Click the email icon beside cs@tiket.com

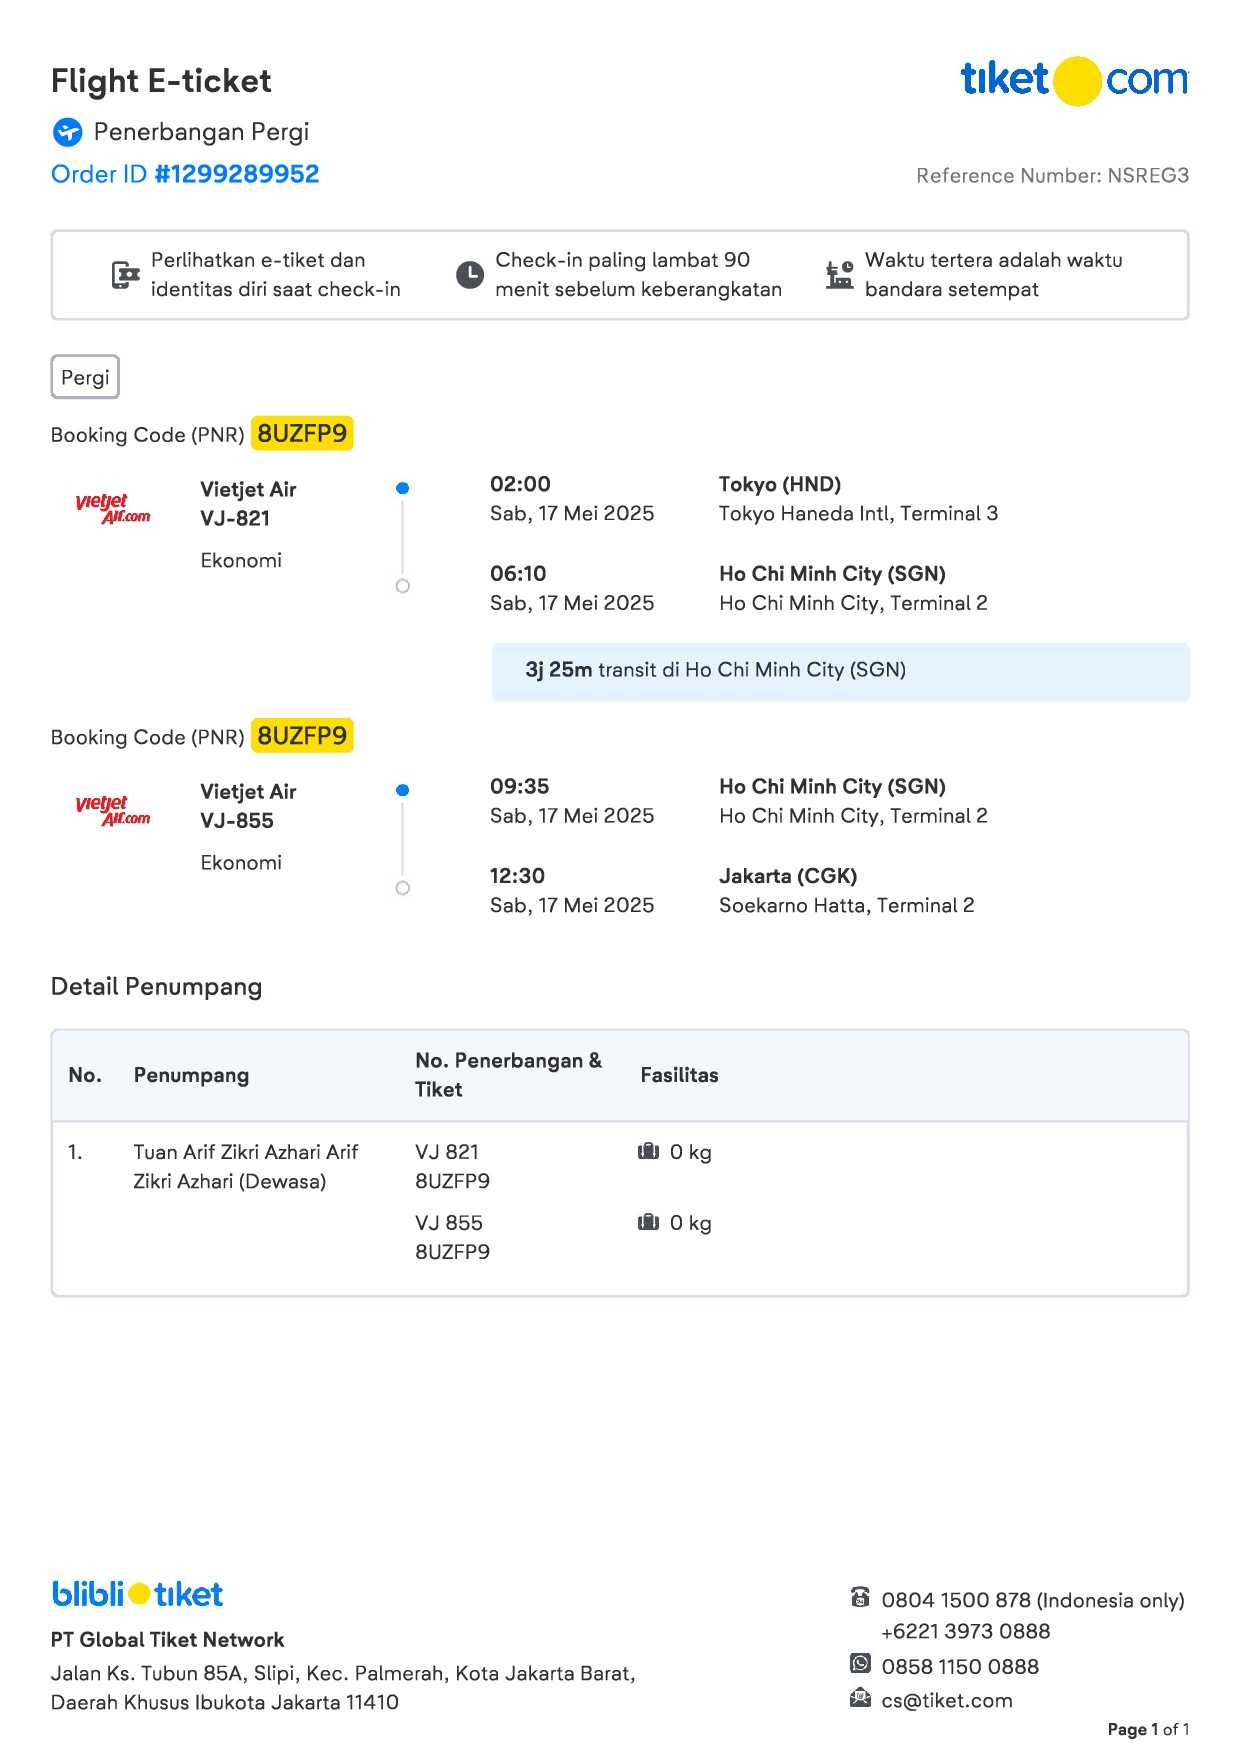tap(860, 1698)
